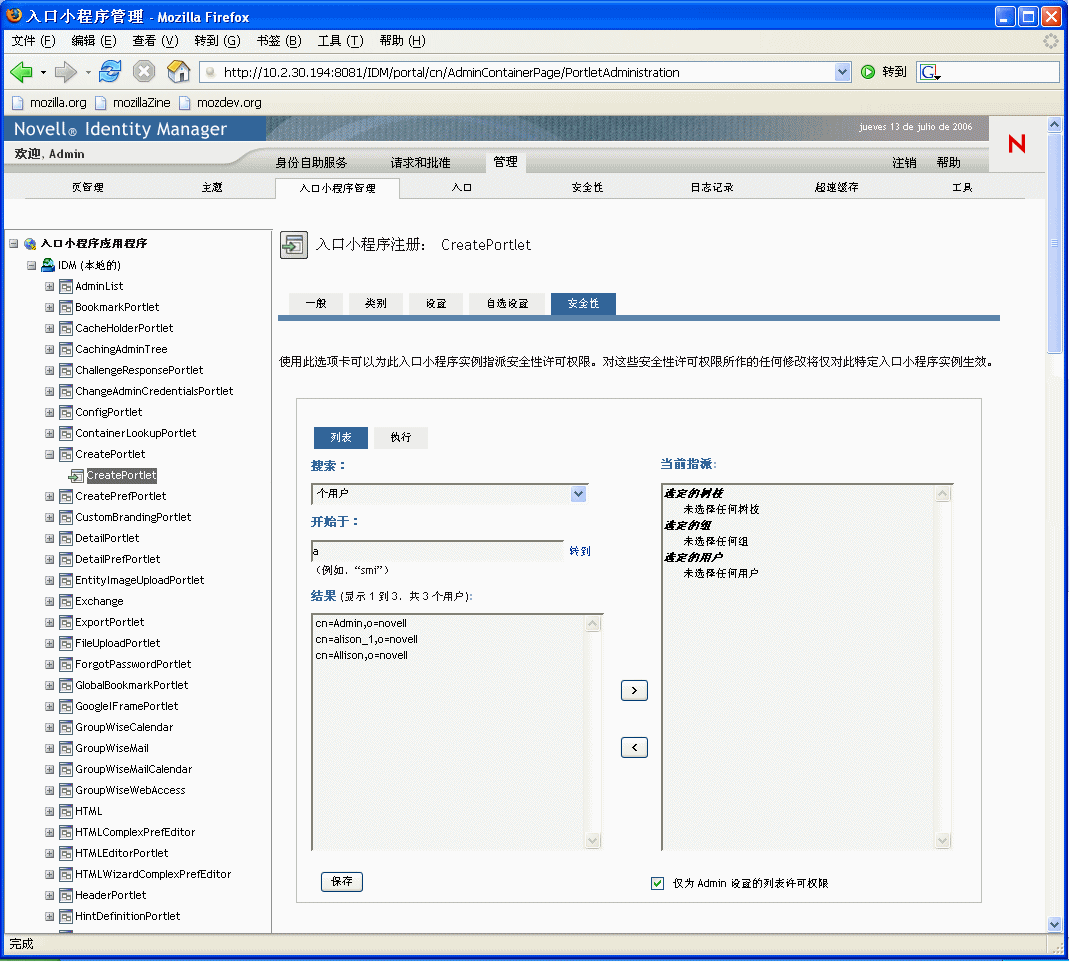The height and width of the screenshot is (962, 1070).
Task: Click the HeaderPortlet icon
Action: [x=66, y=896]
